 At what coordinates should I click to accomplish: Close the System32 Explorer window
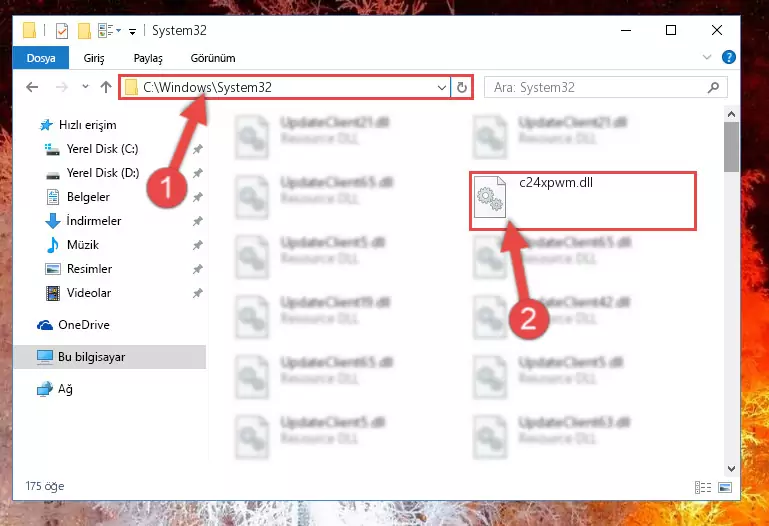(x=717, y=30)
